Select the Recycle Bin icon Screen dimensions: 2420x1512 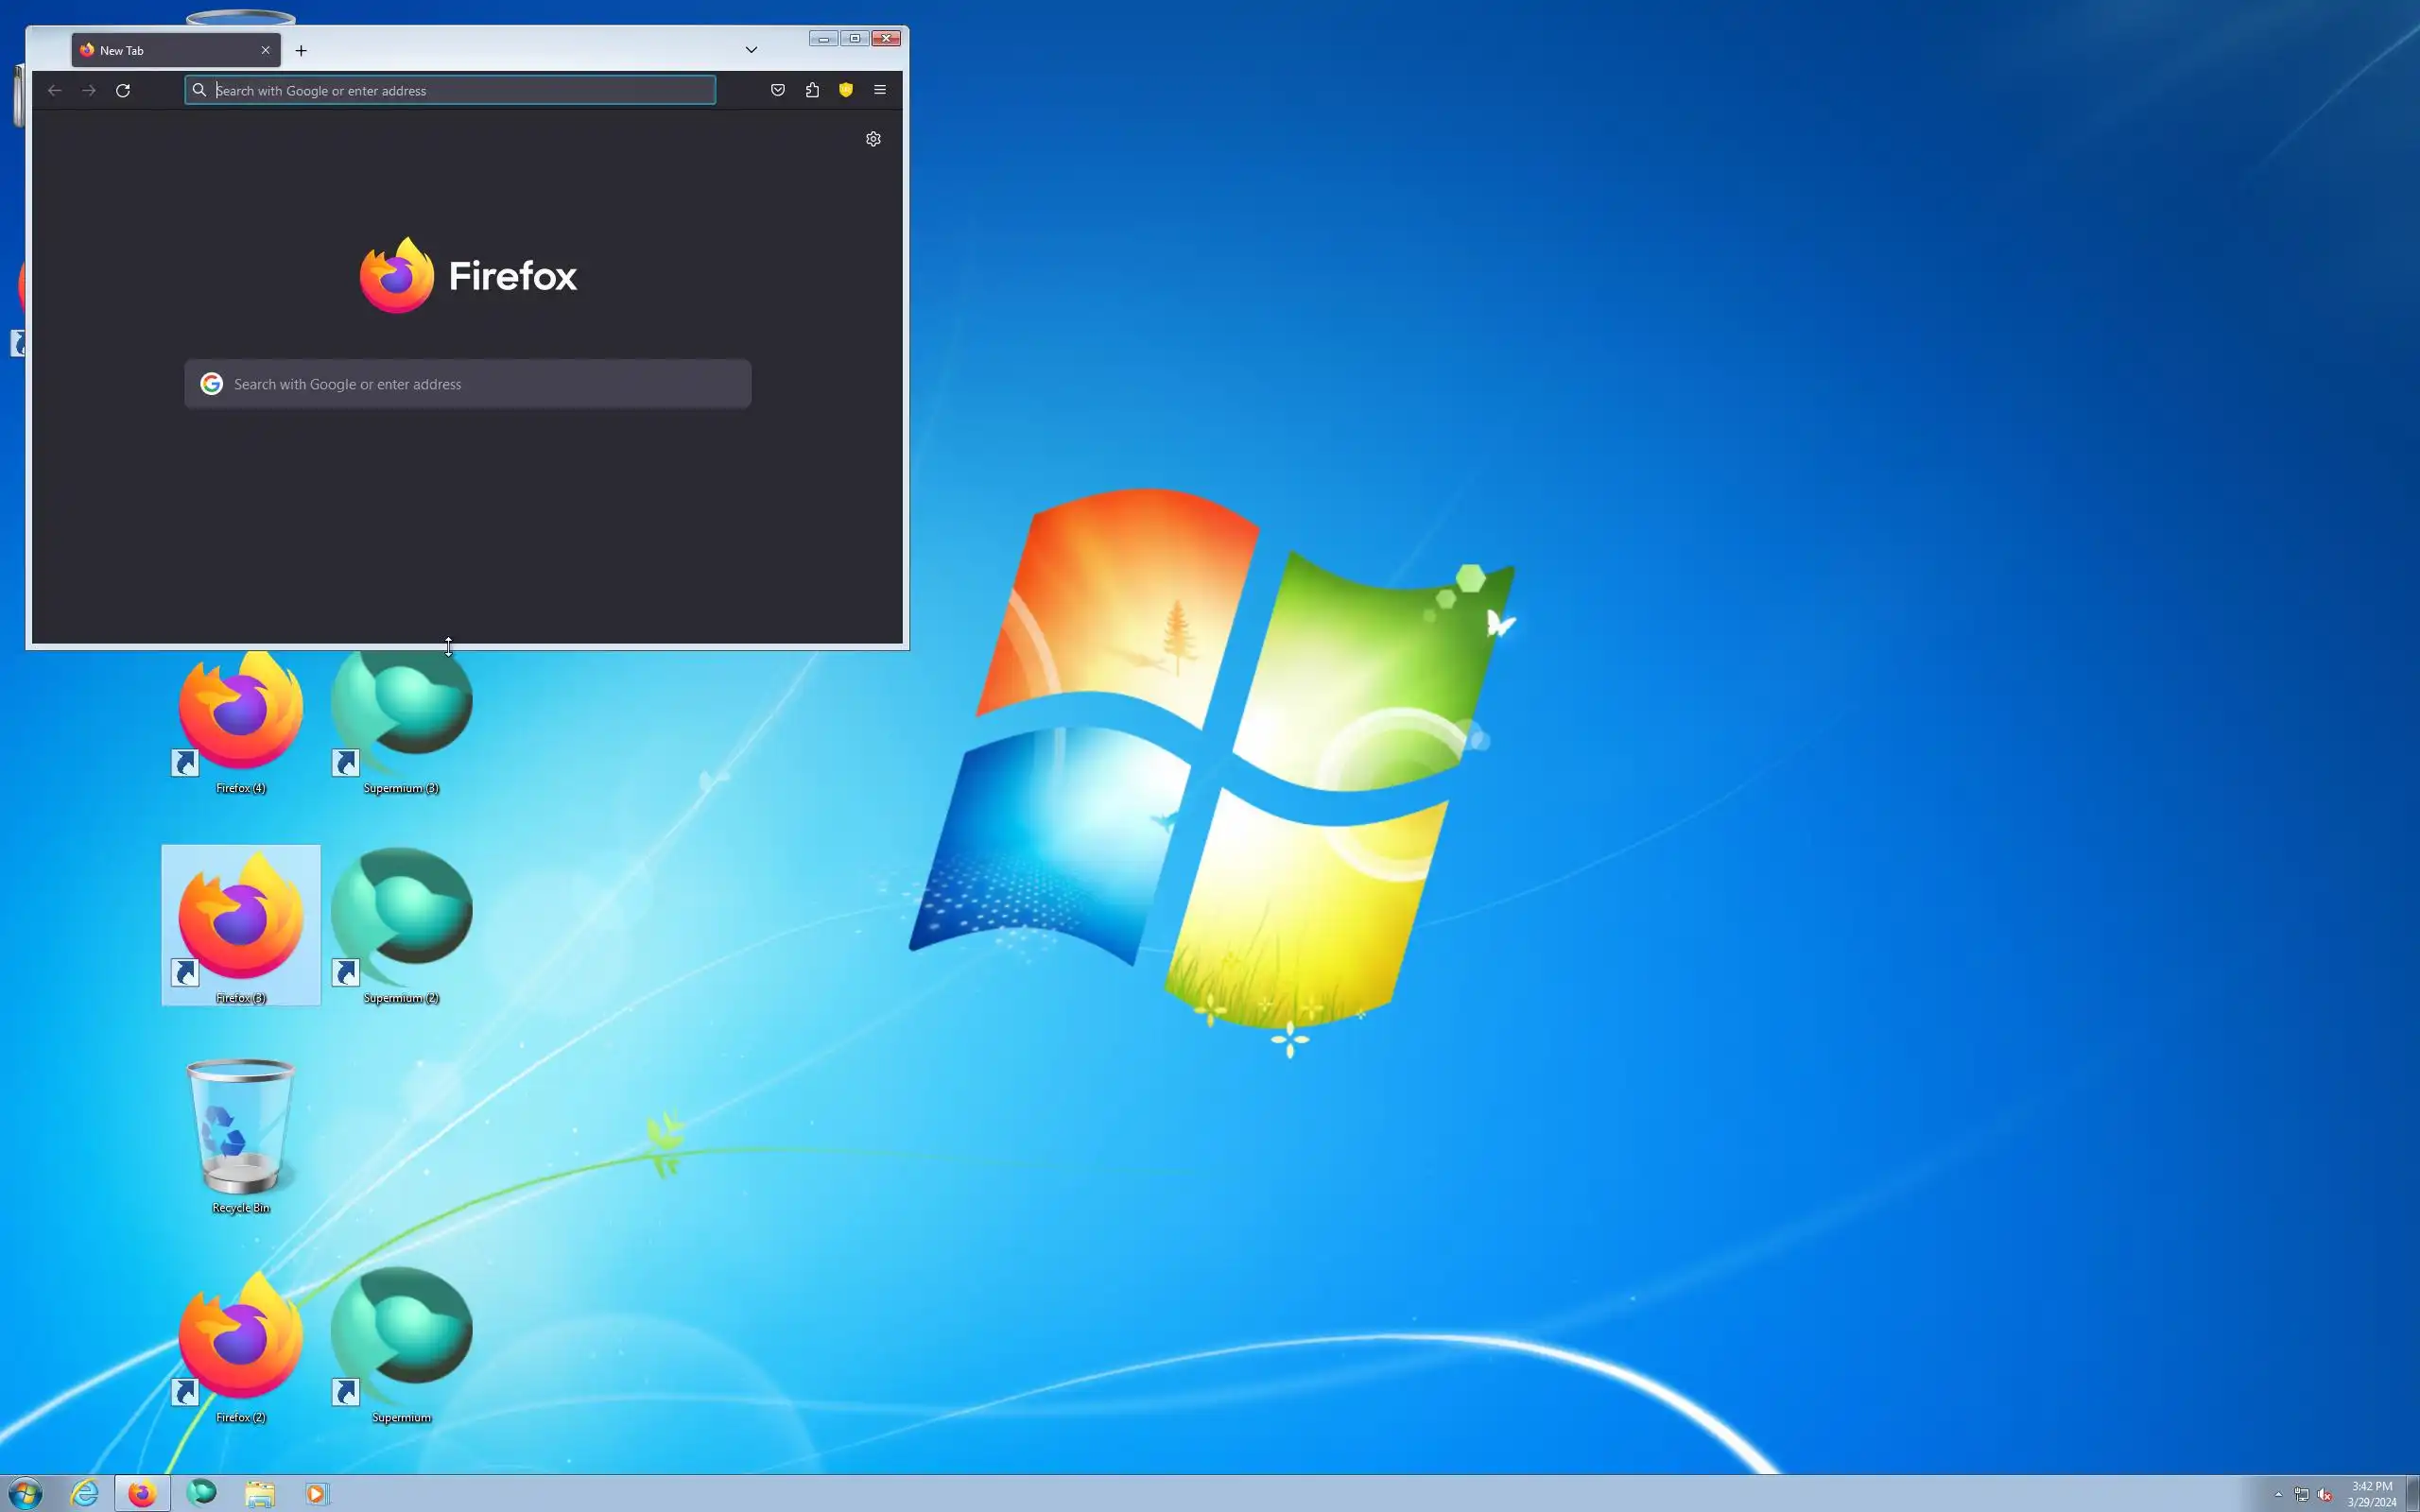[x=240, y=1132]
